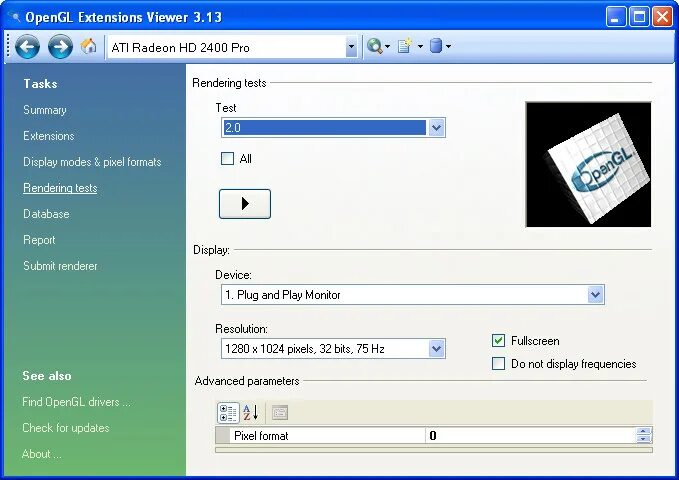This screenshot has height=480, width=679.
Task: Start the rendering test play button
Action: [245, 204]
